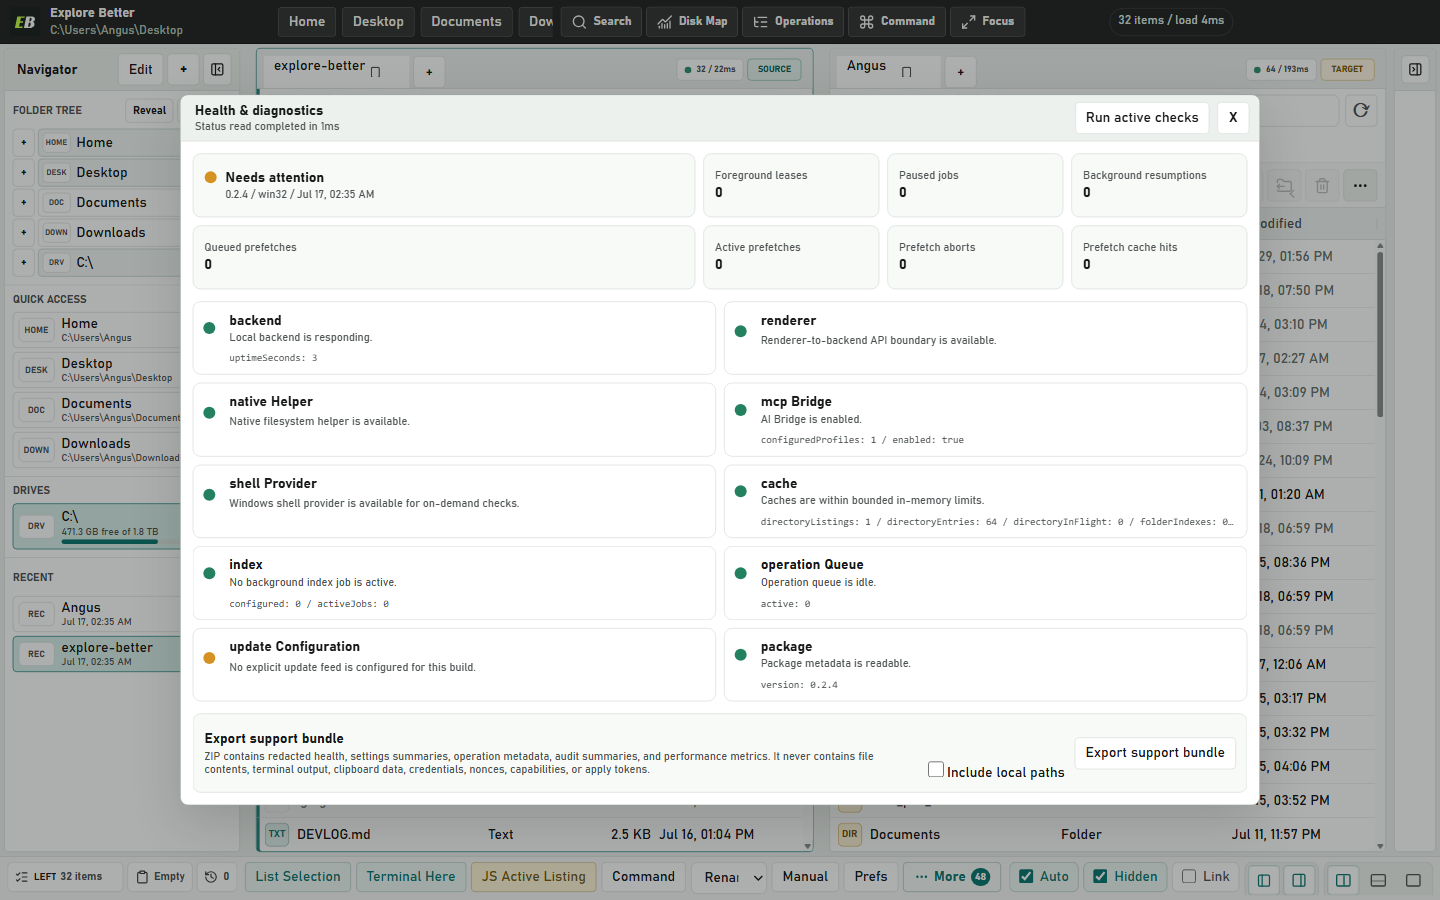Open the Rename dropdown in the bottom bar
The image size is (1440, 900).
(x=729, y=877)
